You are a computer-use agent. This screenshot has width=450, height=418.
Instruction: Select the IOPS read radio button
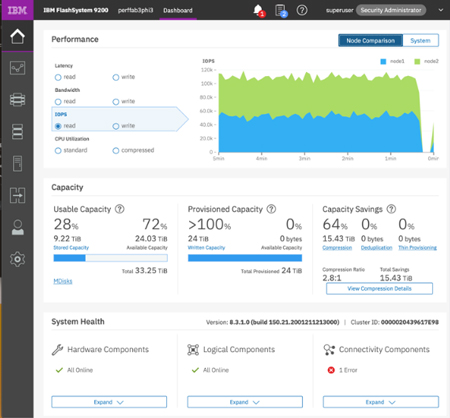pos(58,126)
